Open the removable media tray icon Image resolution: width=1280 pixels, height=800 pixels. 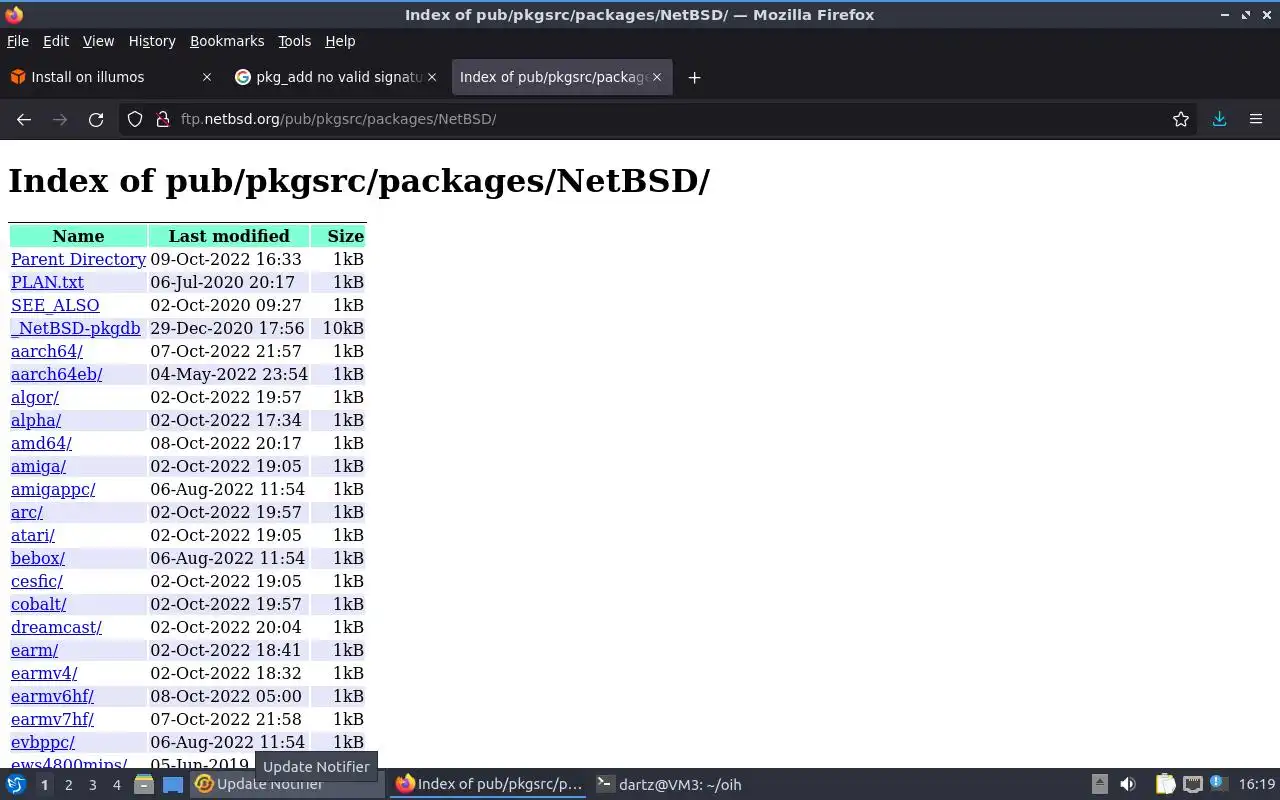click(1099, 785)
